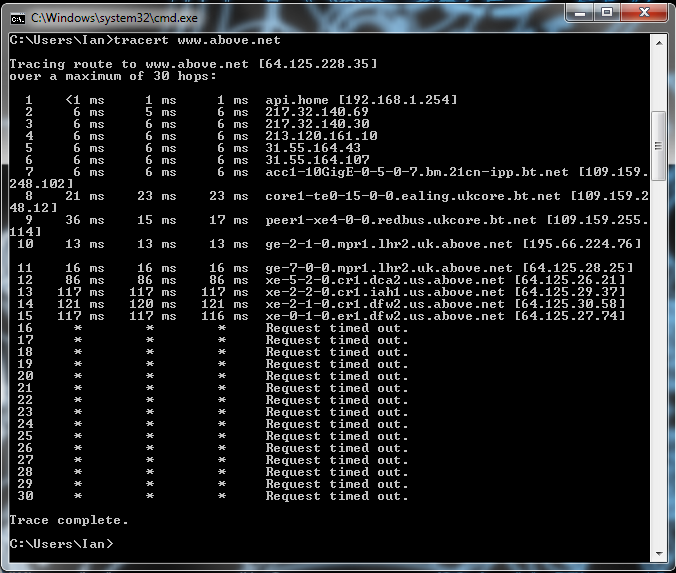This screenshot has height=573, width=676.
Task: Click hop 5 address 31.55.164.43
Action: click(313, 148)
